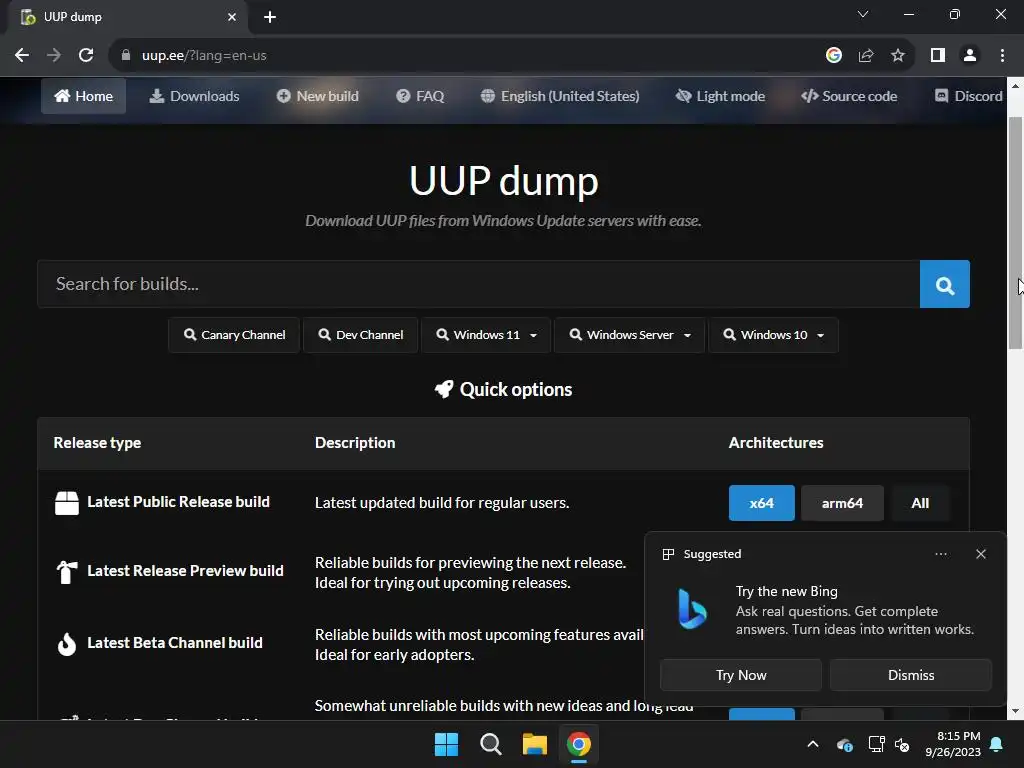Open the Chrome profile avatar icon
Viewport: 1024px width, 768px height.
pos(970,56)
